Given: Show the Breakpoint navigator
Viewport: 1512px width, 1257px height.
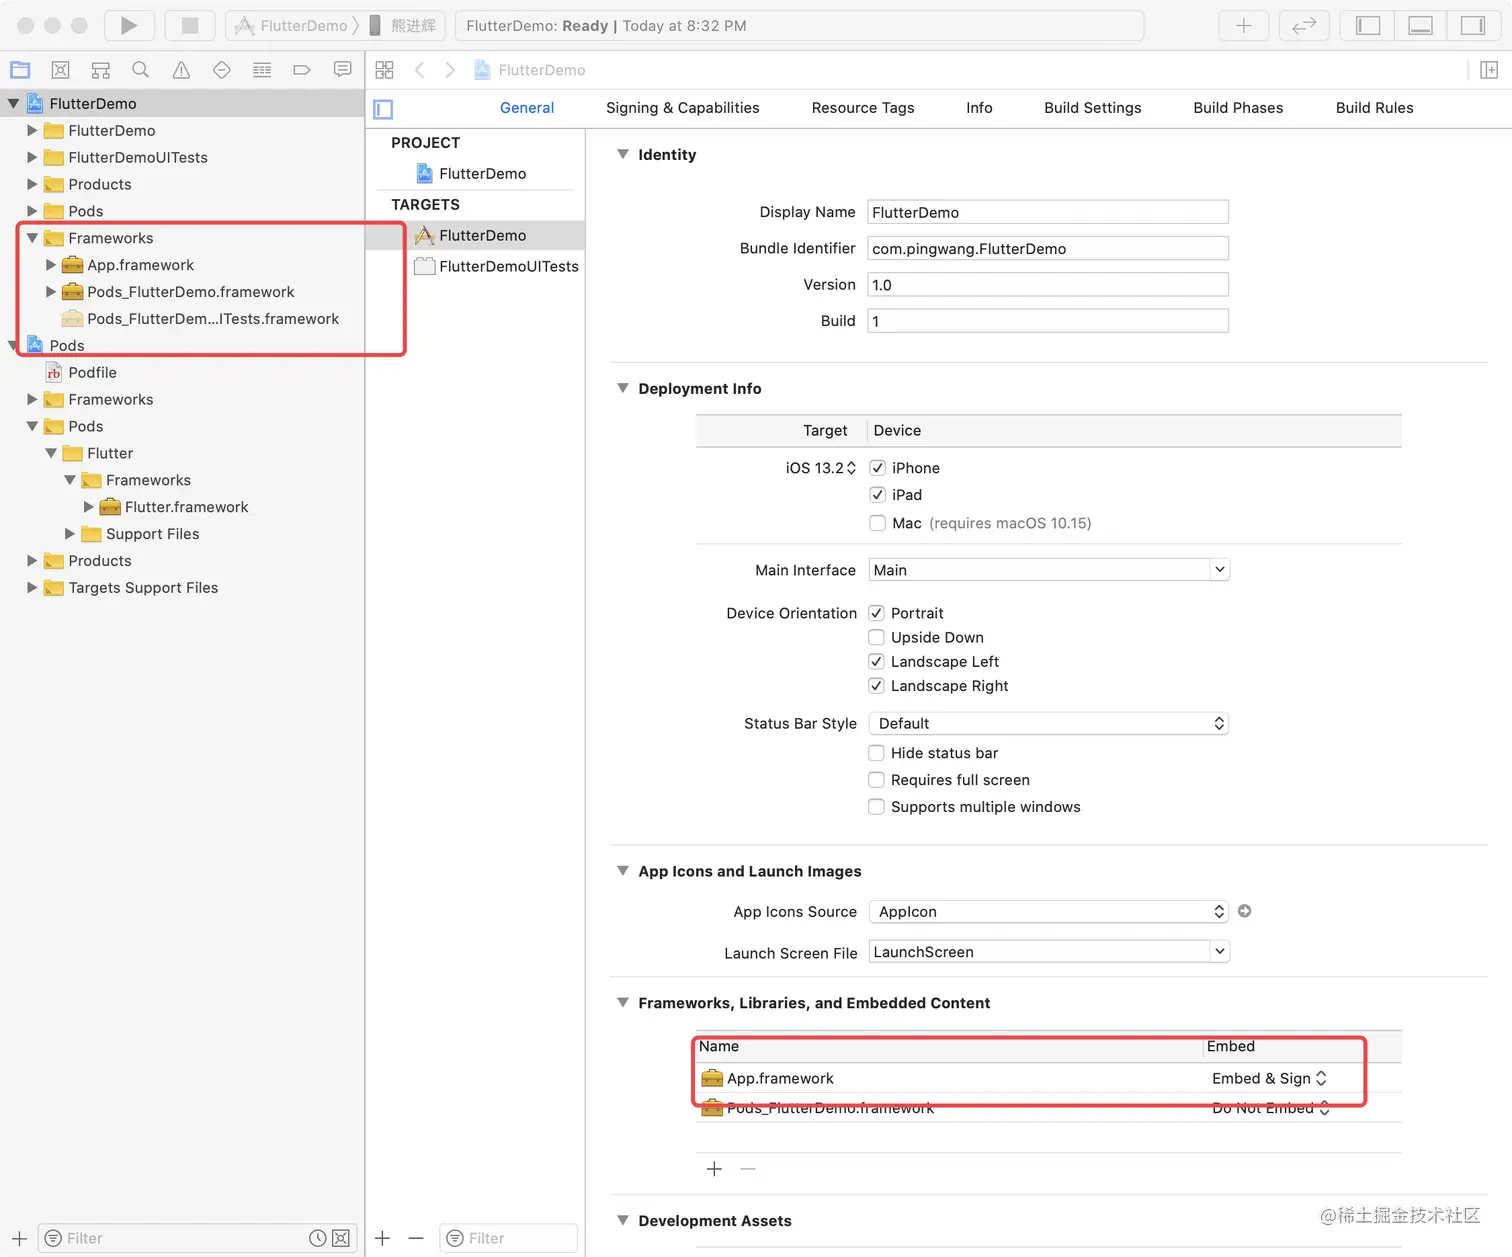Looking at the screenshot, I should tap(302, 70).
